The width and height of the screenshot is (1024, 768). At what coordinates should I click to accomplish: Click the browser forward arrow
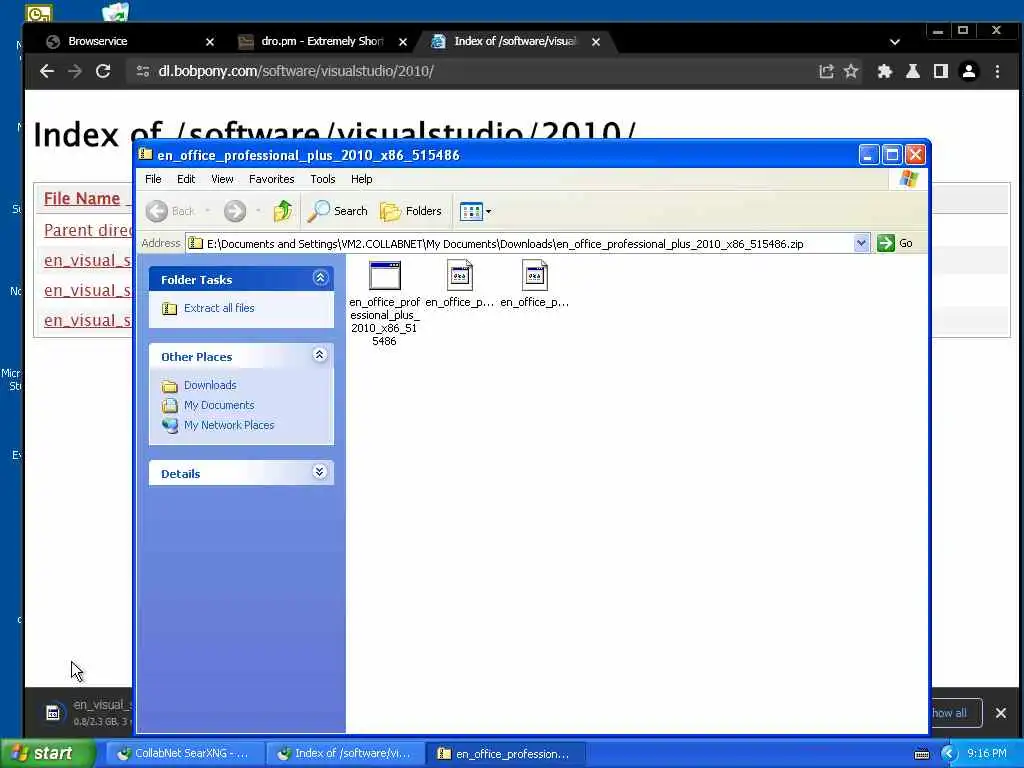(75, 71)
